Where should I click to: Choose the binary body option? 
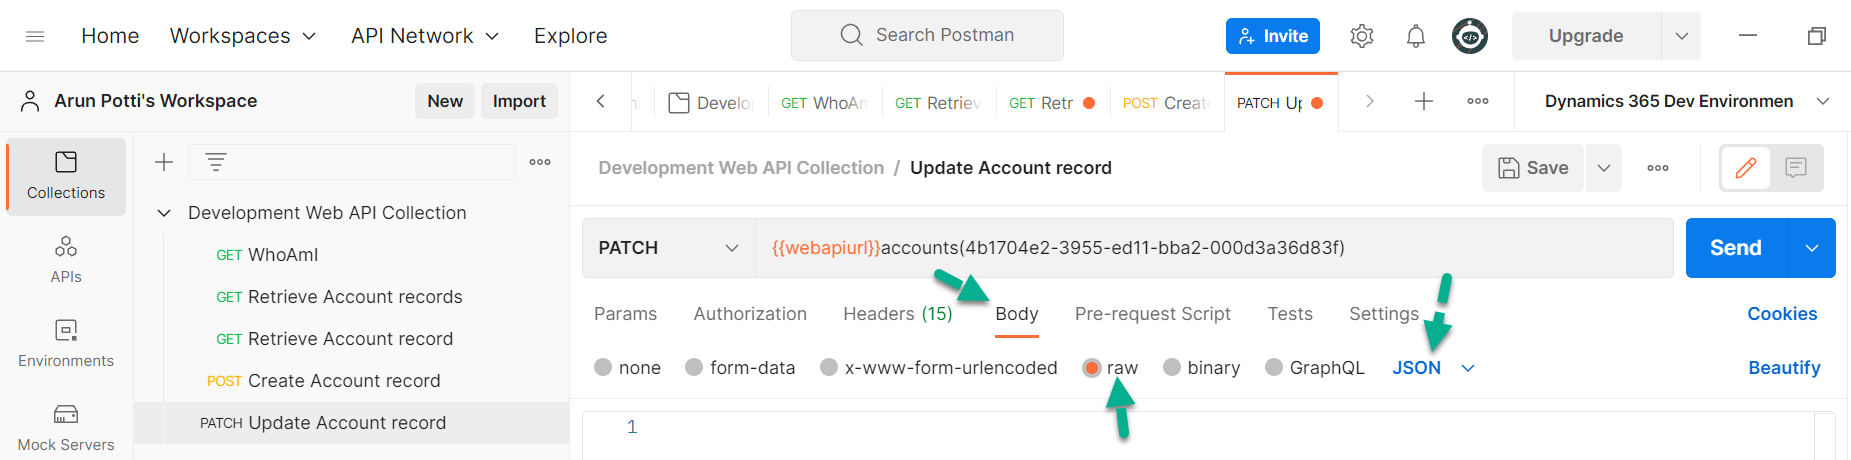tap(1172, 368)
